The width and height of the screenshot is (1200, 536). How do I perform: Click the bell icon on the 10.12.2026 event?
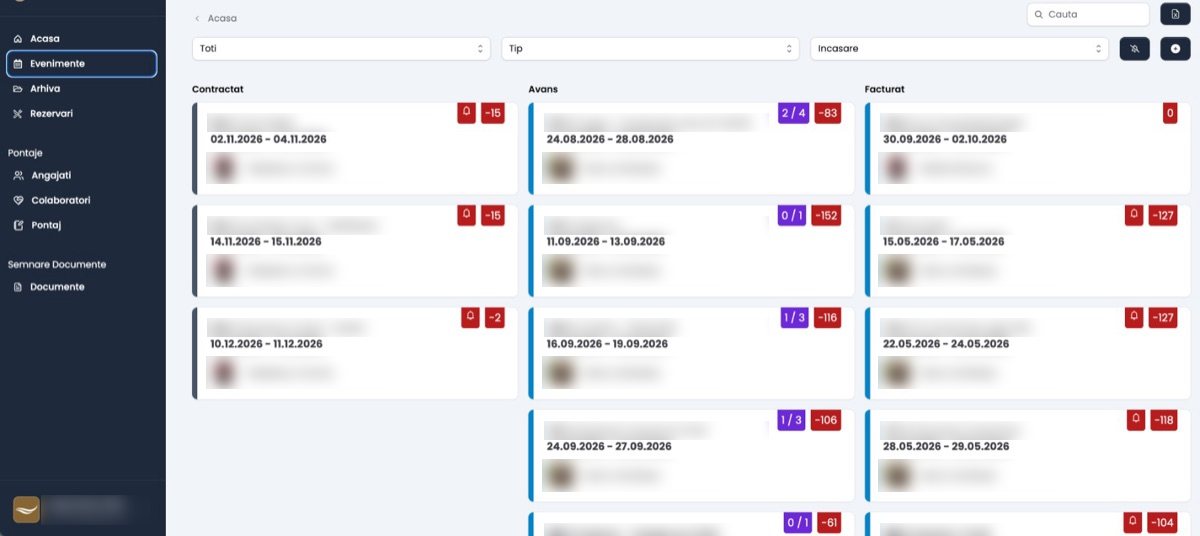471,317
